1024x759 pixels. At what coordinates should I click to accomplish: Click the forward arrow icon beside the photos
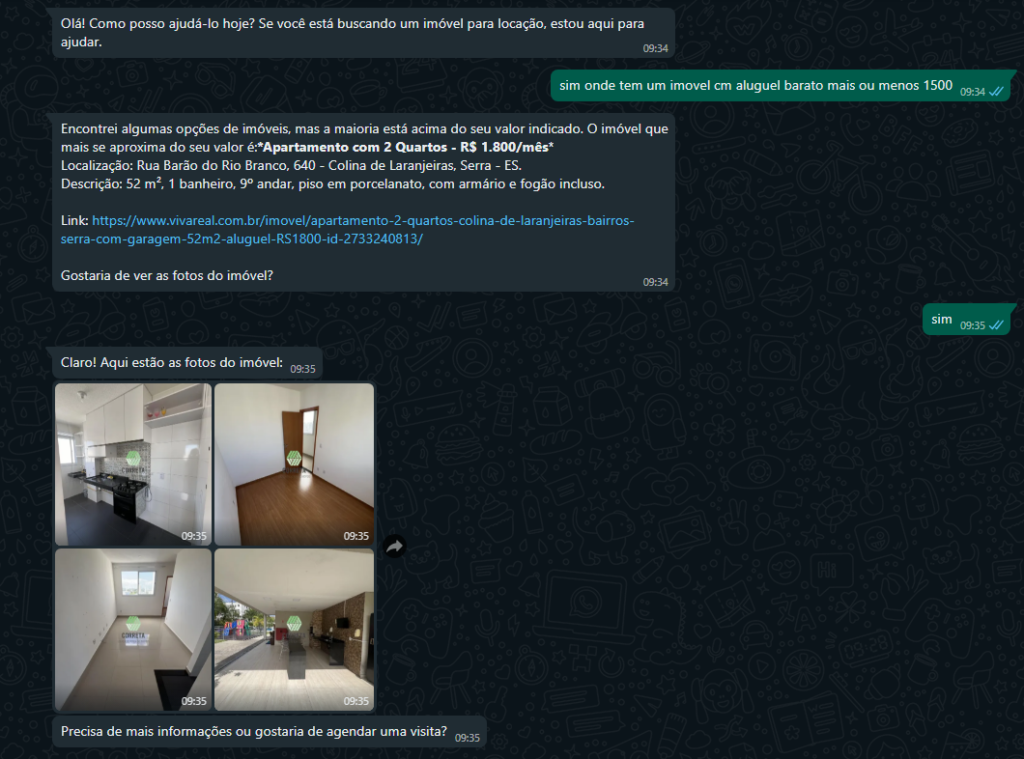click(x=394, y=547)
